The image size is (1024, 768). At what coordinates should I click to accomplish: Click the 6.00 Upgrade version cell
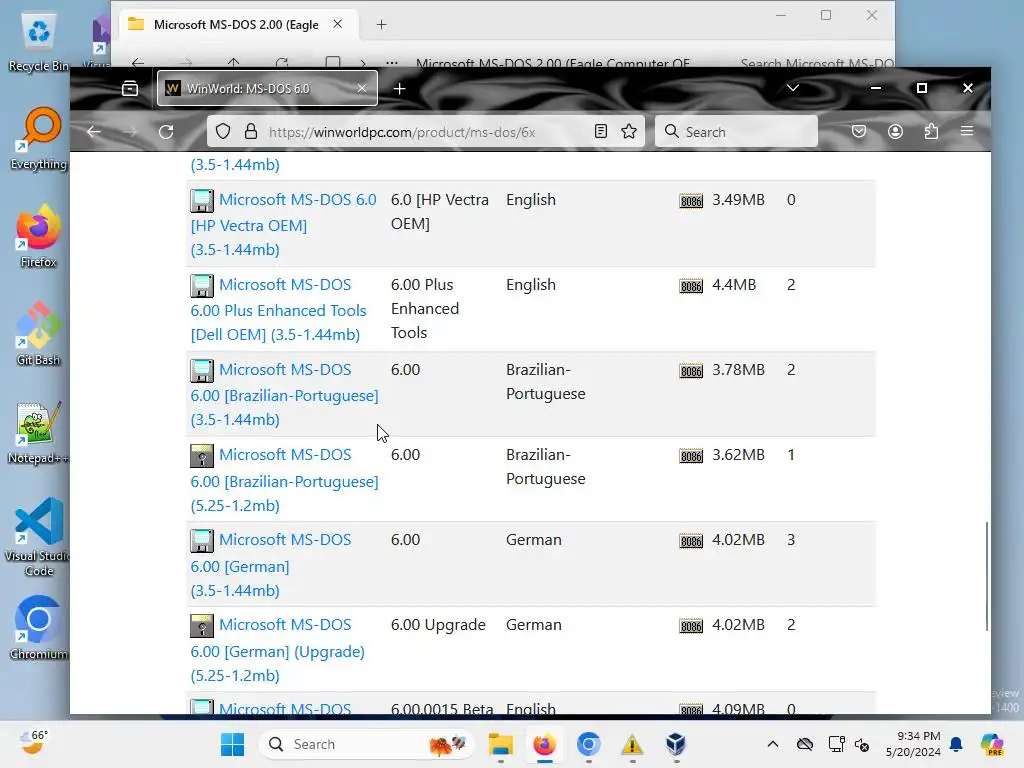(x=438, y=625)
